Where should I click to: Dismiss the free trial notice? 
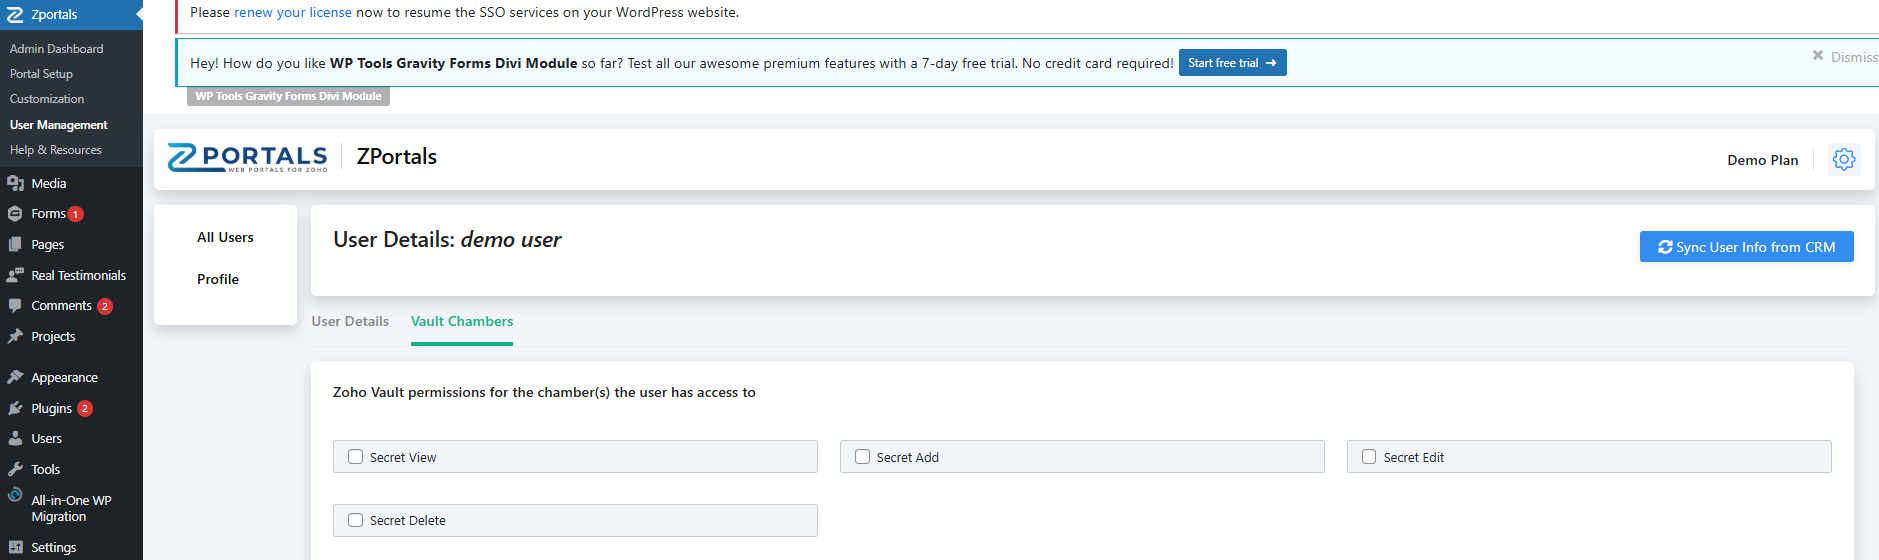(1844, 57)
